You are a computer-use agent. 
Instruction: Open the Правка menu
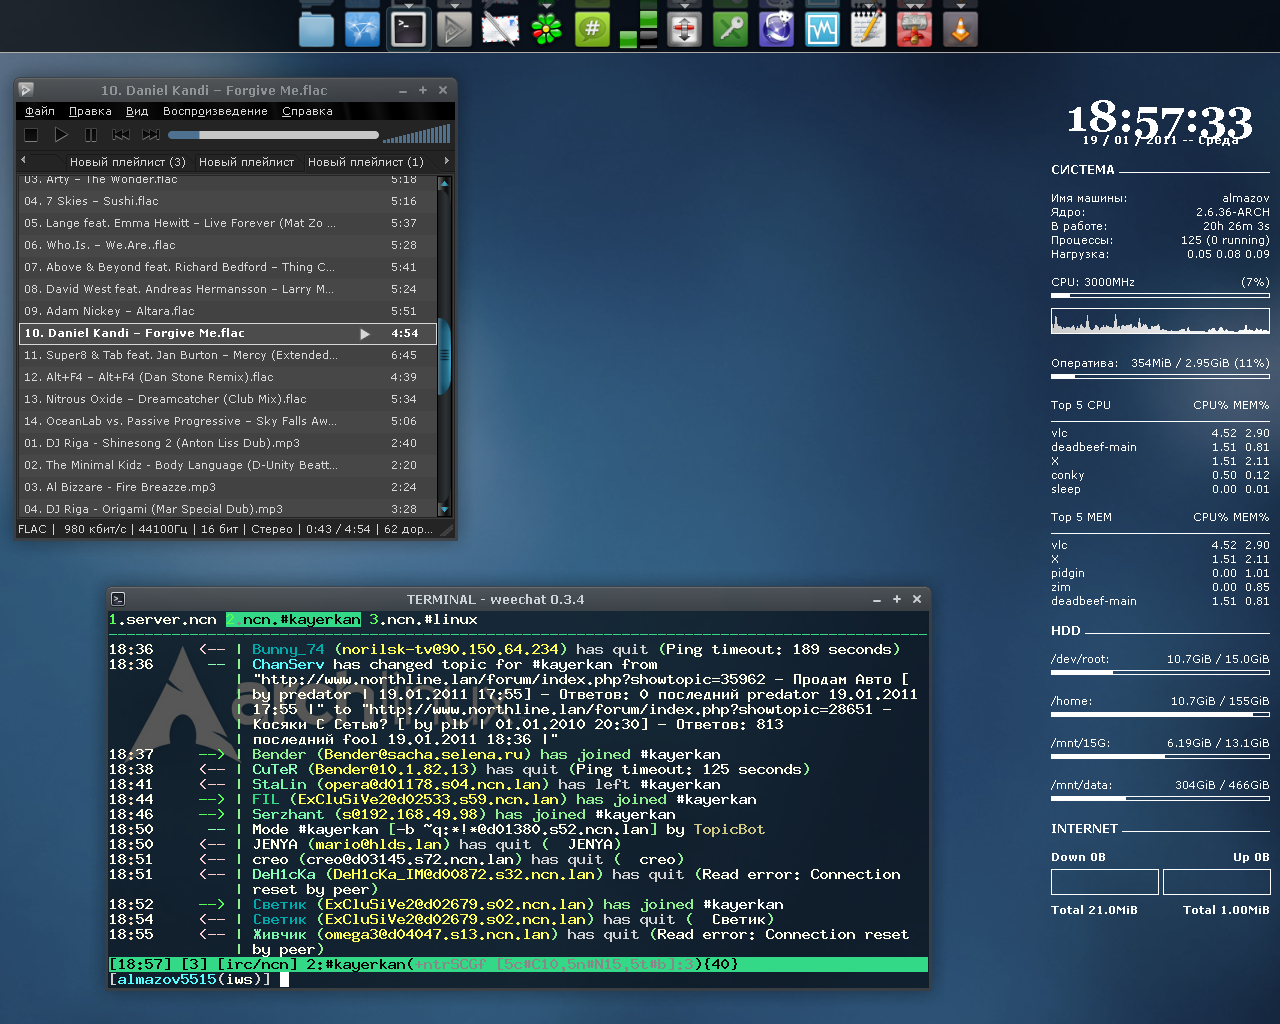[90, 111]
